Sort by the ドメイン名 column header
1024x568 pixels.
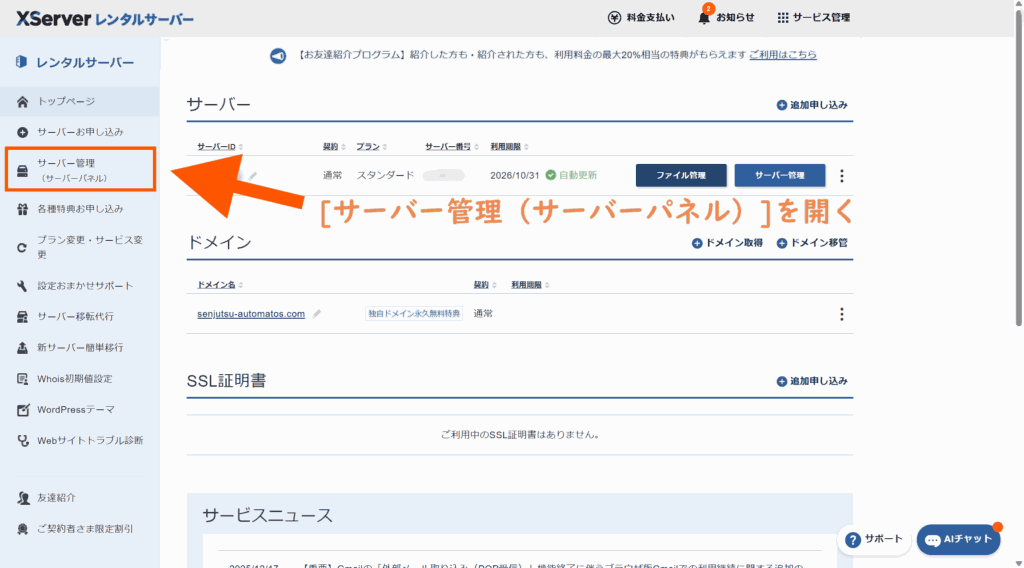[x=219, y=285]
